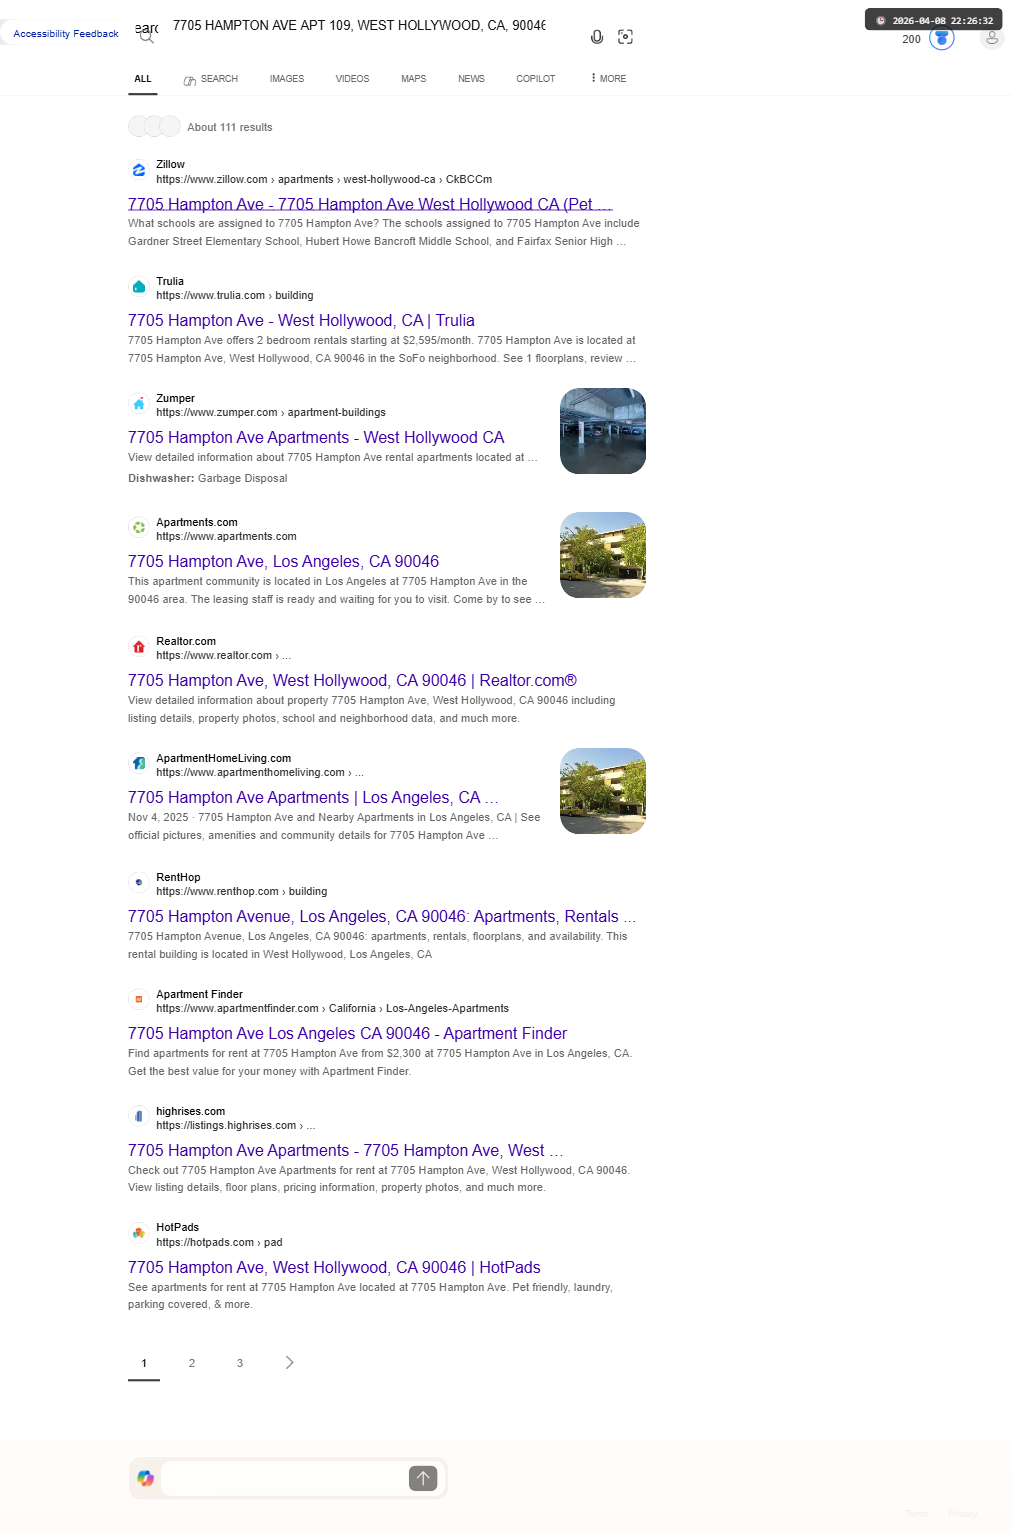The height and width of the screenshot is (1532, 1012).
Task: Open highrises.com Apartments result title
Action: [346, 1151]
